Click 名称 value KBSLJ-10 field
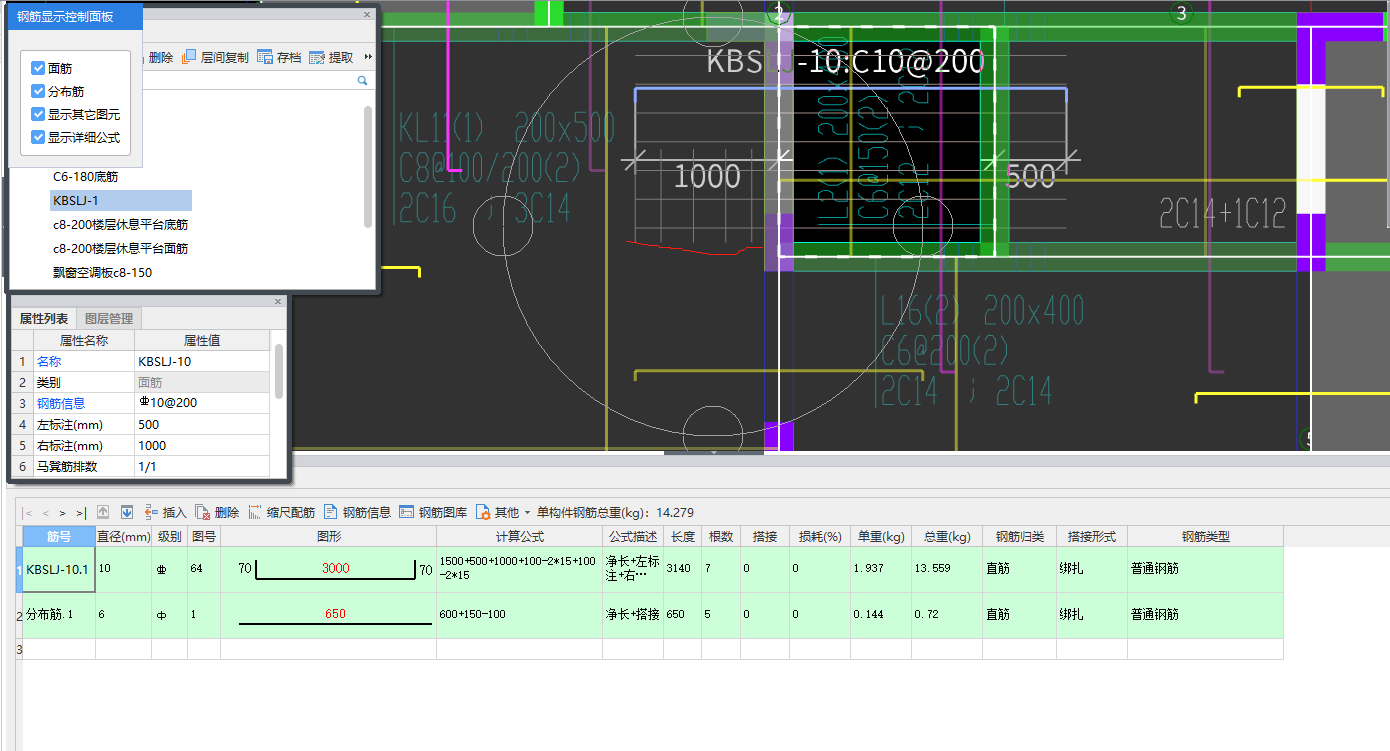This screenshot has width=1390, height=751. point(202,361)
